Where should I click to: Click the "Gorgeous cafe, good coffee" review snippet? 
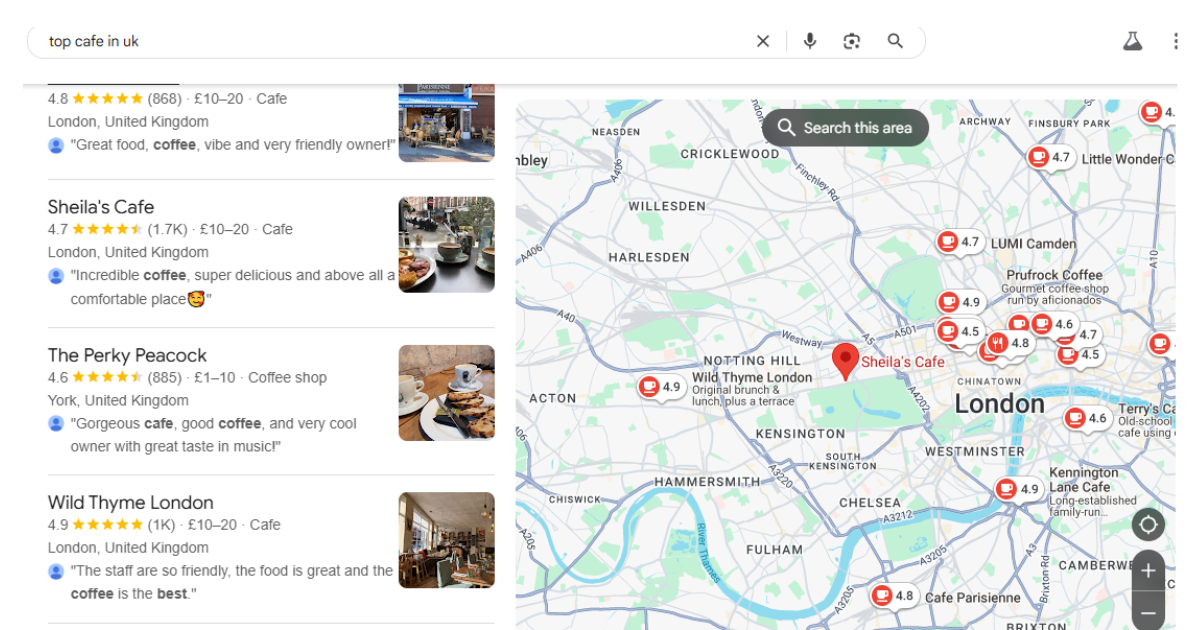pyautogui.click(x=214, y=435)
